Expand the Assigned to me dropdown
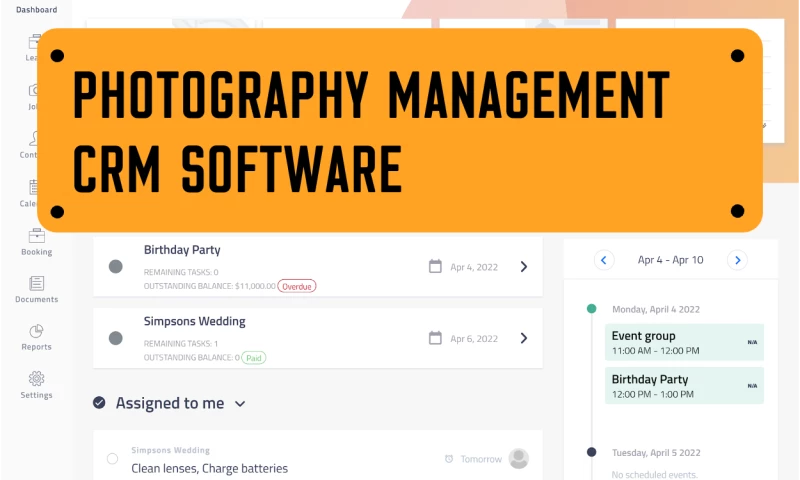The height and width of the screenshot is (480, 800). coord(240,404)
